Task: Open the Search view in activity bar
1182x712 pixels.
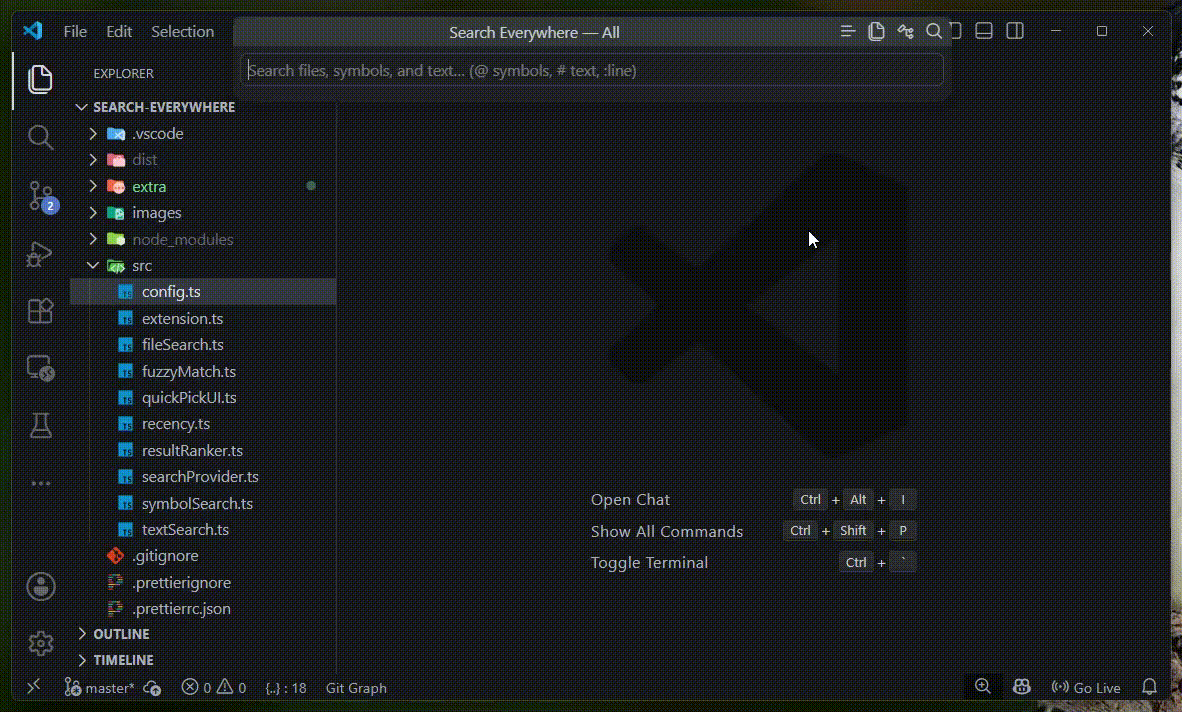Action: [40, 137]
